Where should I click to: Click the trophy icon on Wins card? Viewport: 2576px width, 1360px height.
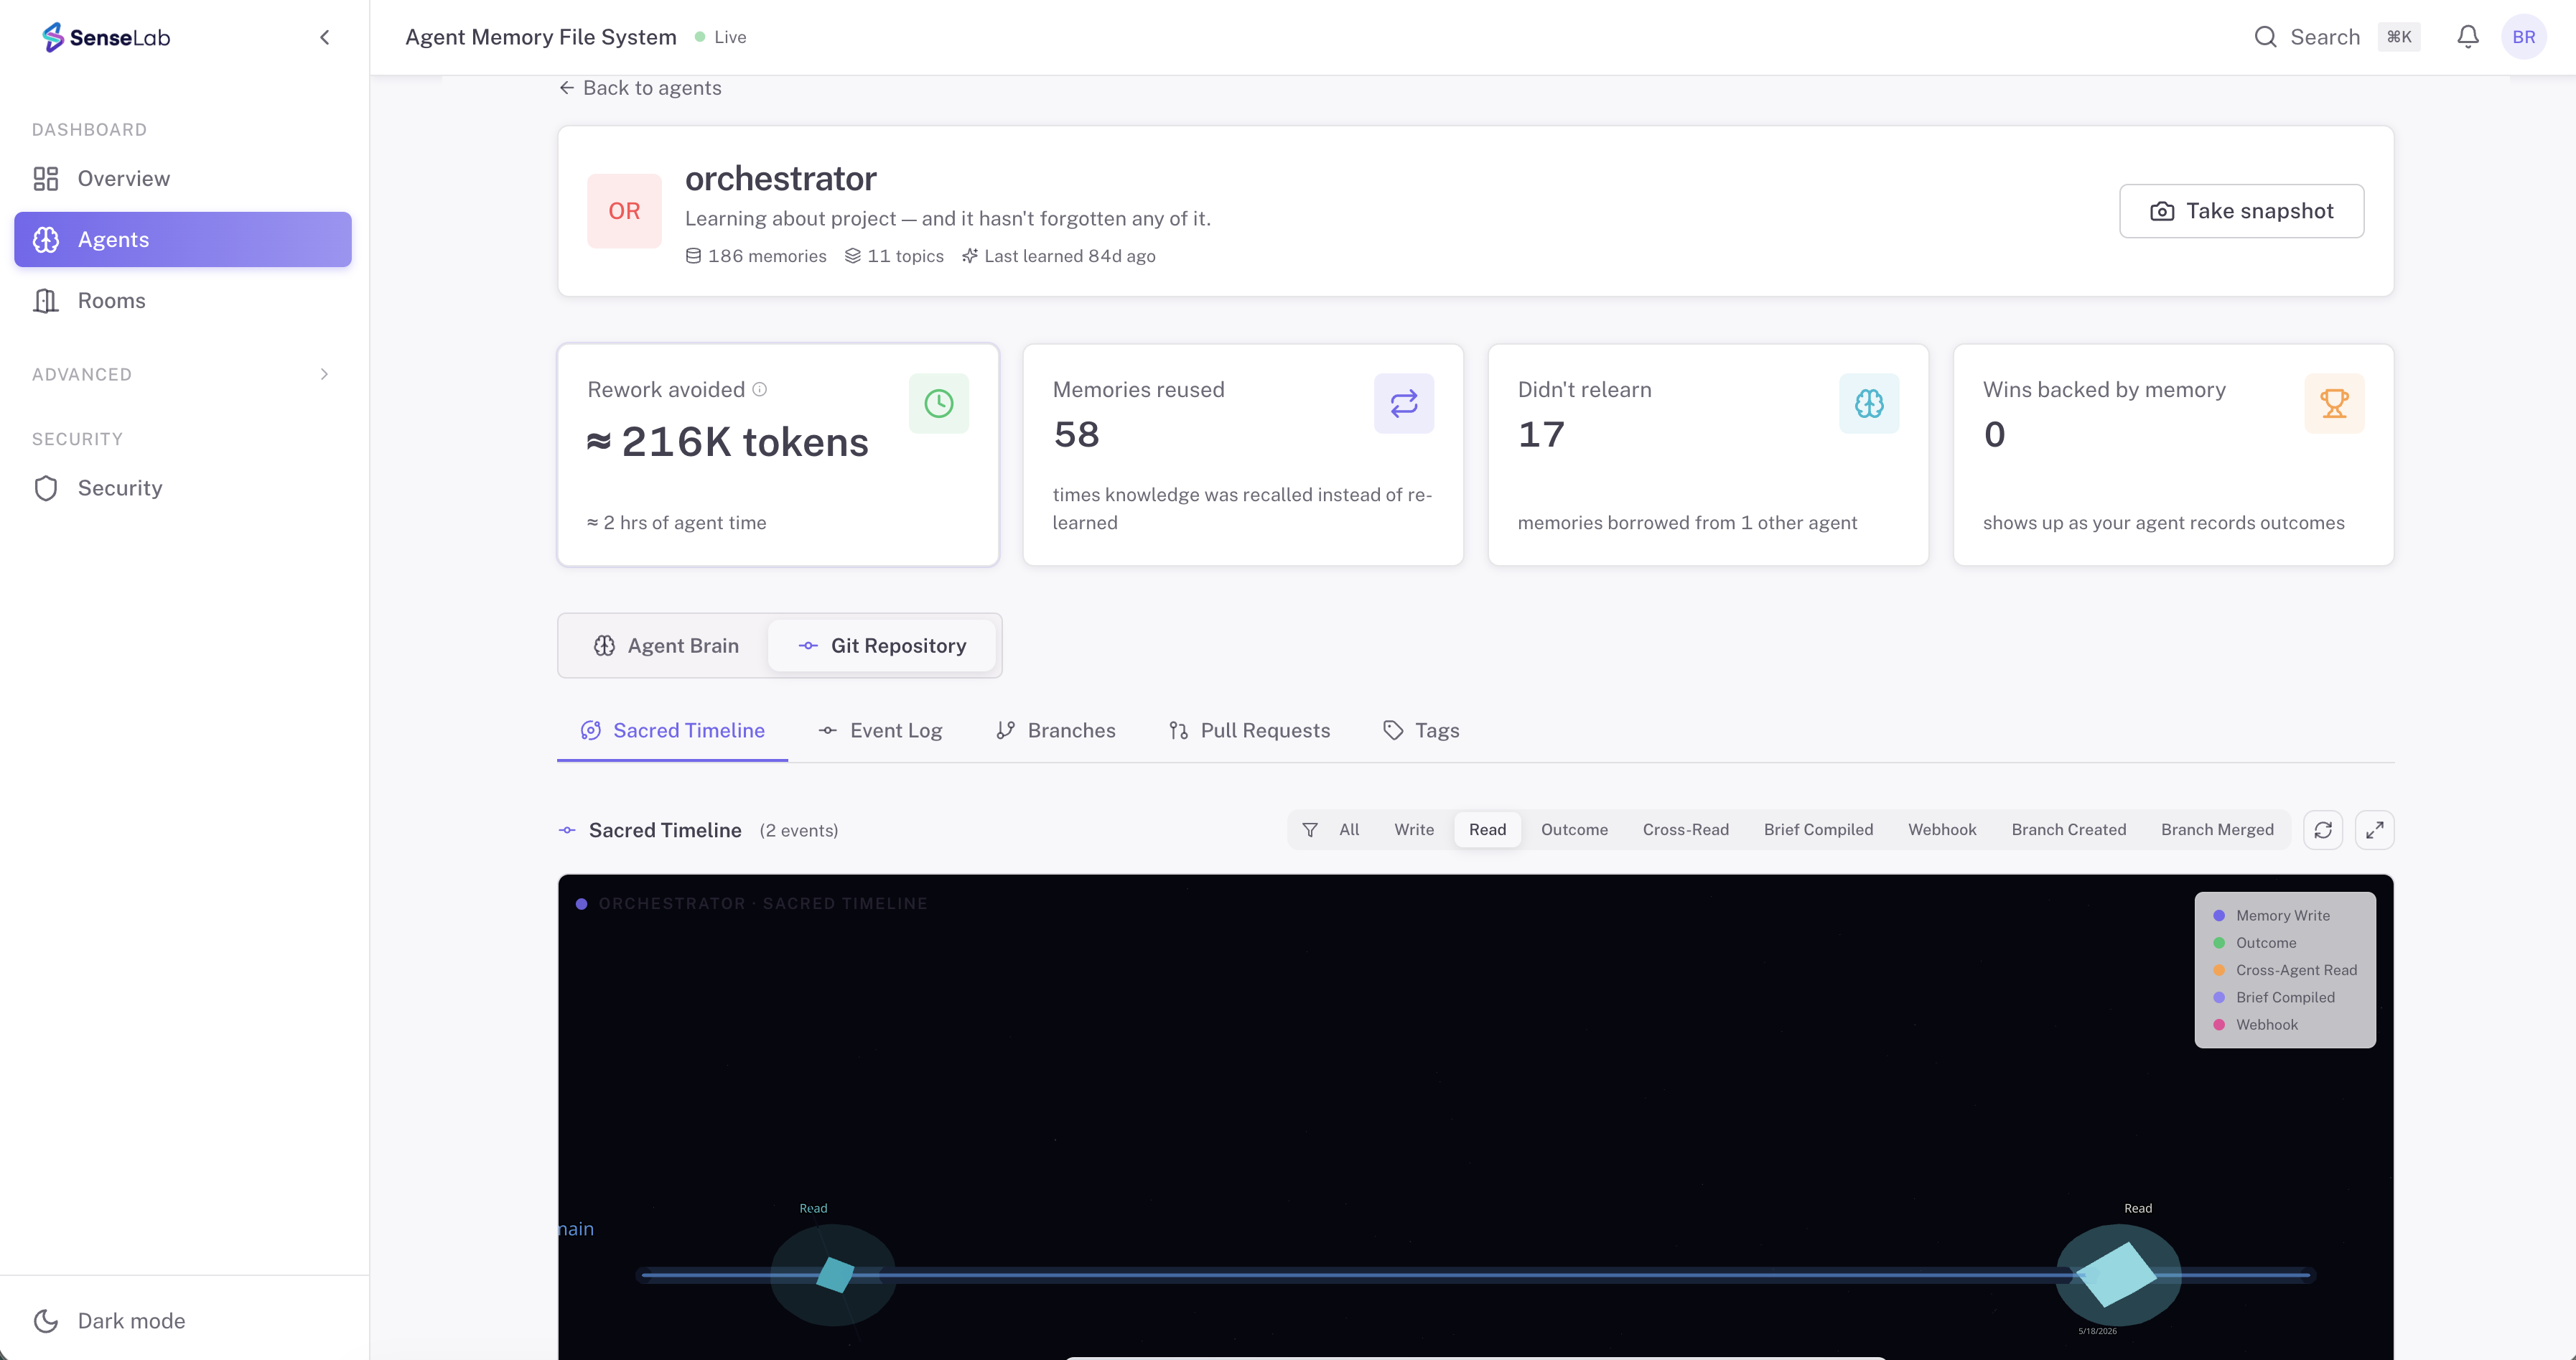(x=2334, y=404)
